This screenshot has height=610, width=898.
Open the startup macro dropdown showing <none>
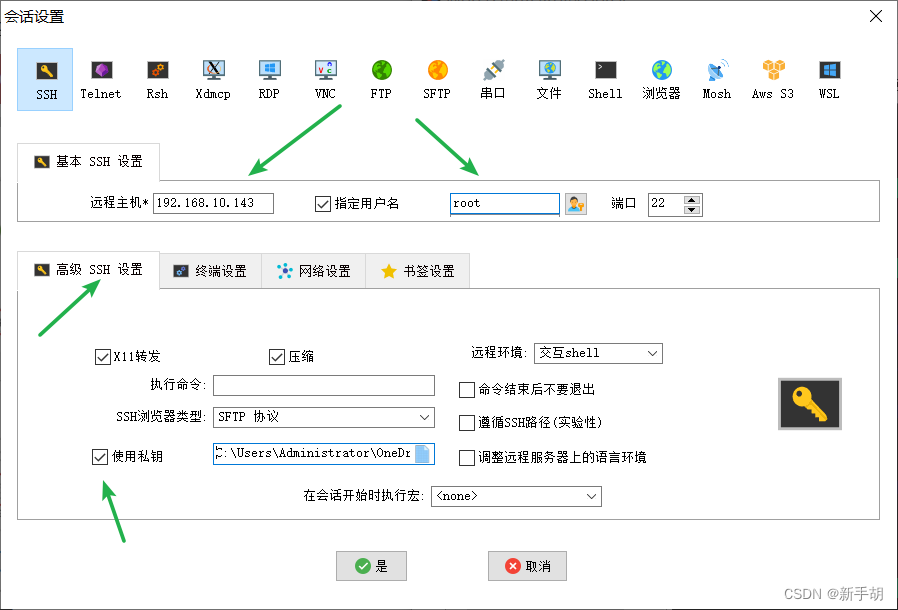[x=516, y=496]
